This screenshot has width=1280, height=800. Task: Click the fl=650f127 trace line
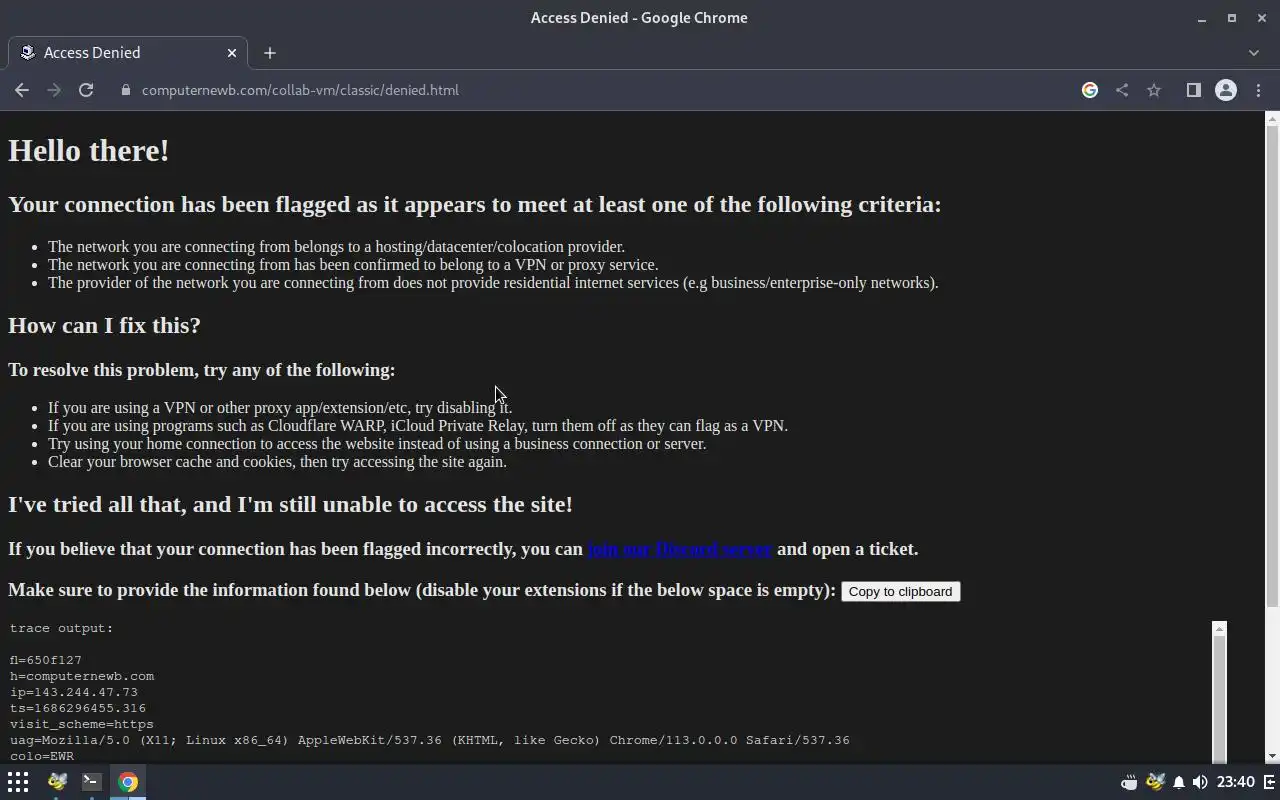point(46,660)
